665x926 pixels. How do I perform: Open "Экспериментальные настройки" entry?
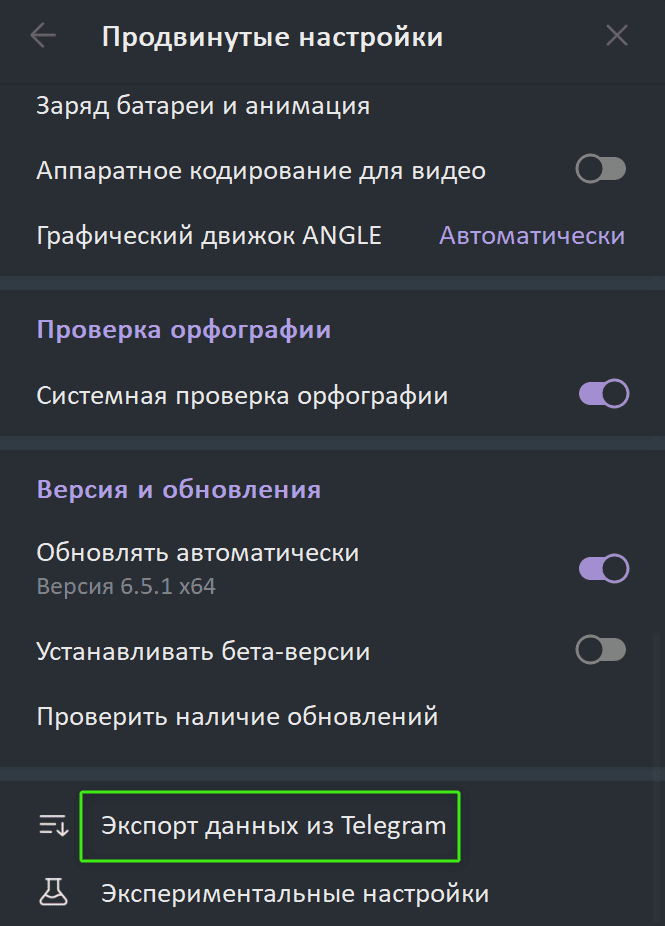[295, 893]
